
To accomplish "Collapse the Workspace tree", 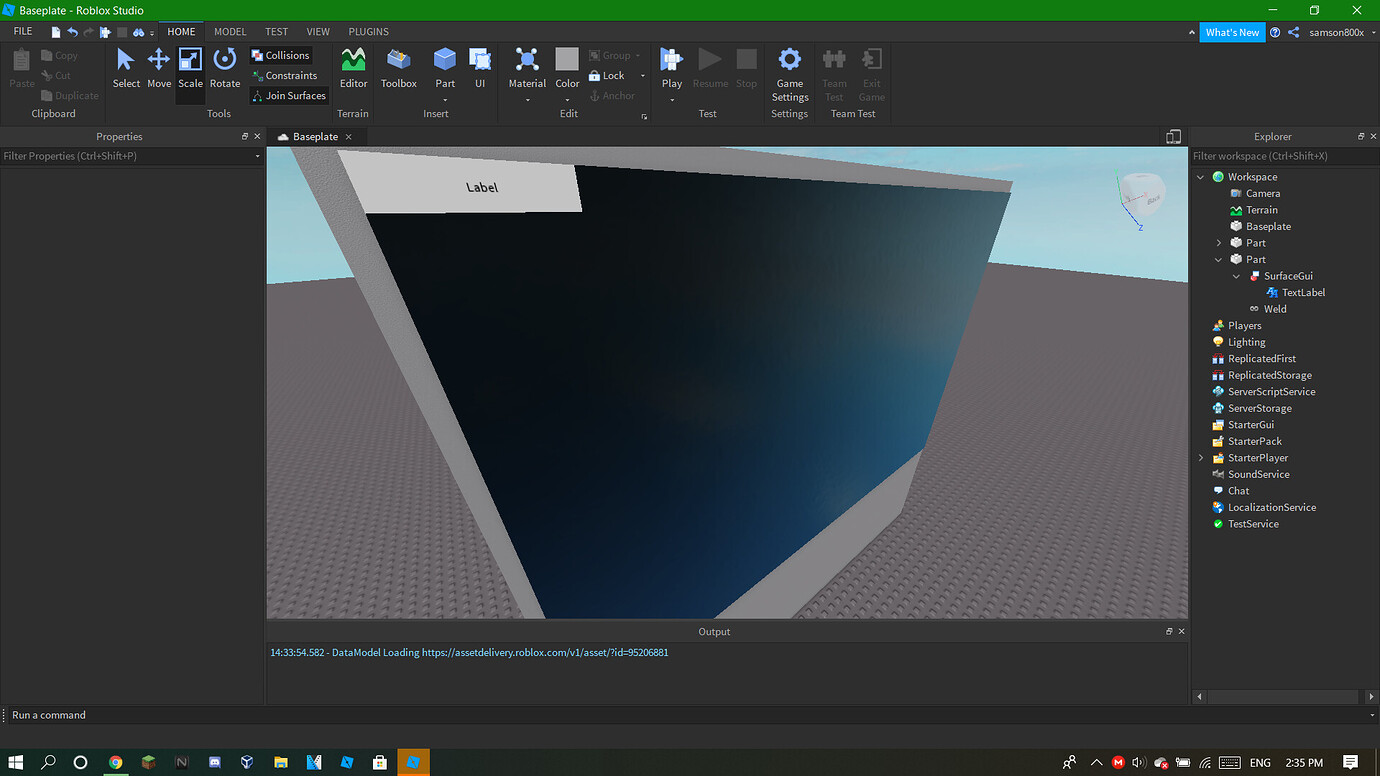I will coord(1200,176).
